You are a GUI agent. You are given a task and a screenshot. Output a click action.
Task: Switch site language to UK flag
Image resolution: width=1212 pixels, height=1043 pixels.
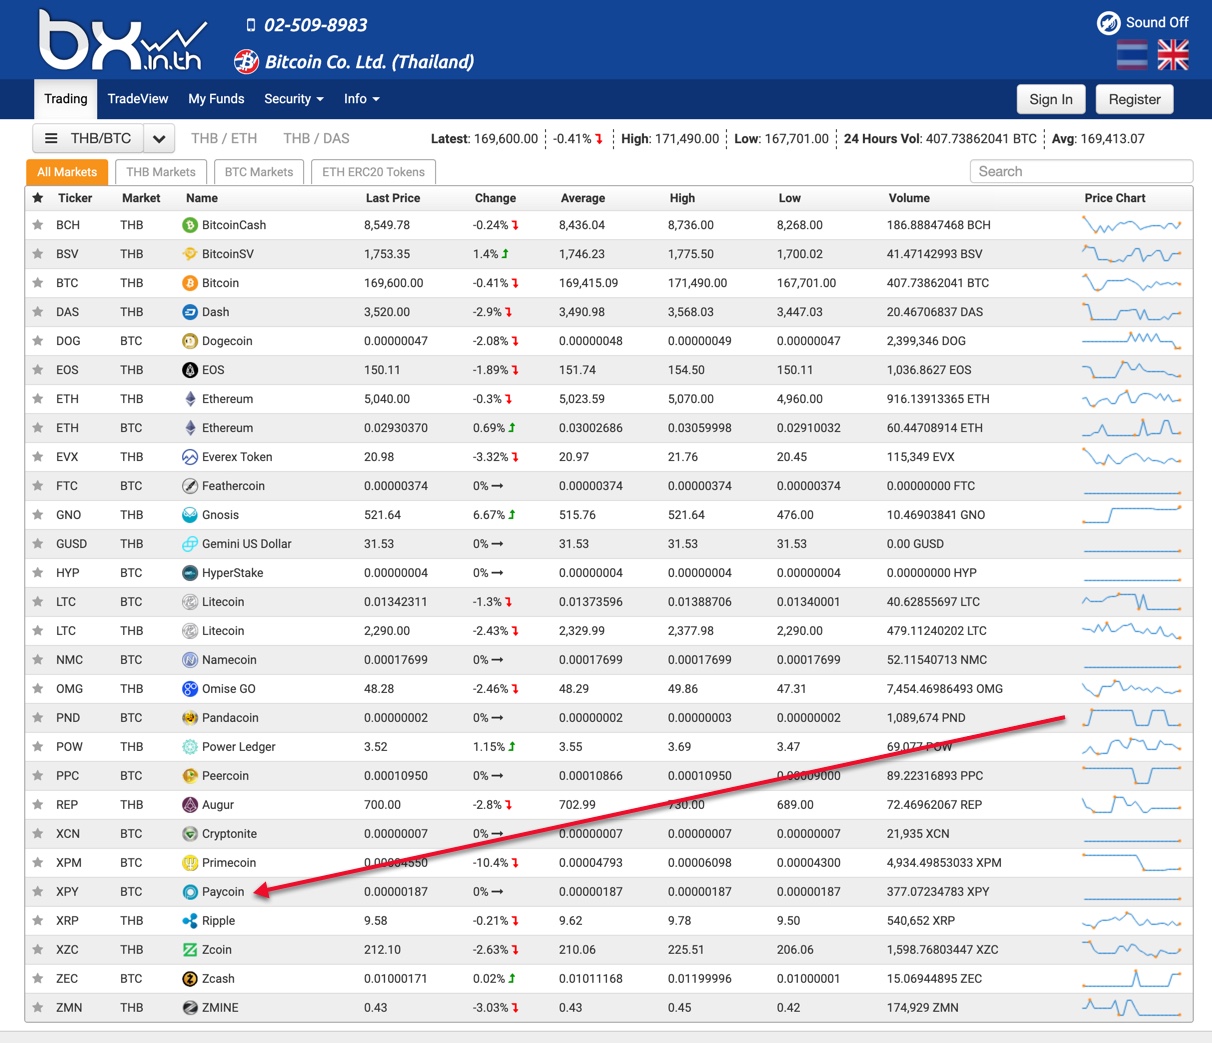1173,54
